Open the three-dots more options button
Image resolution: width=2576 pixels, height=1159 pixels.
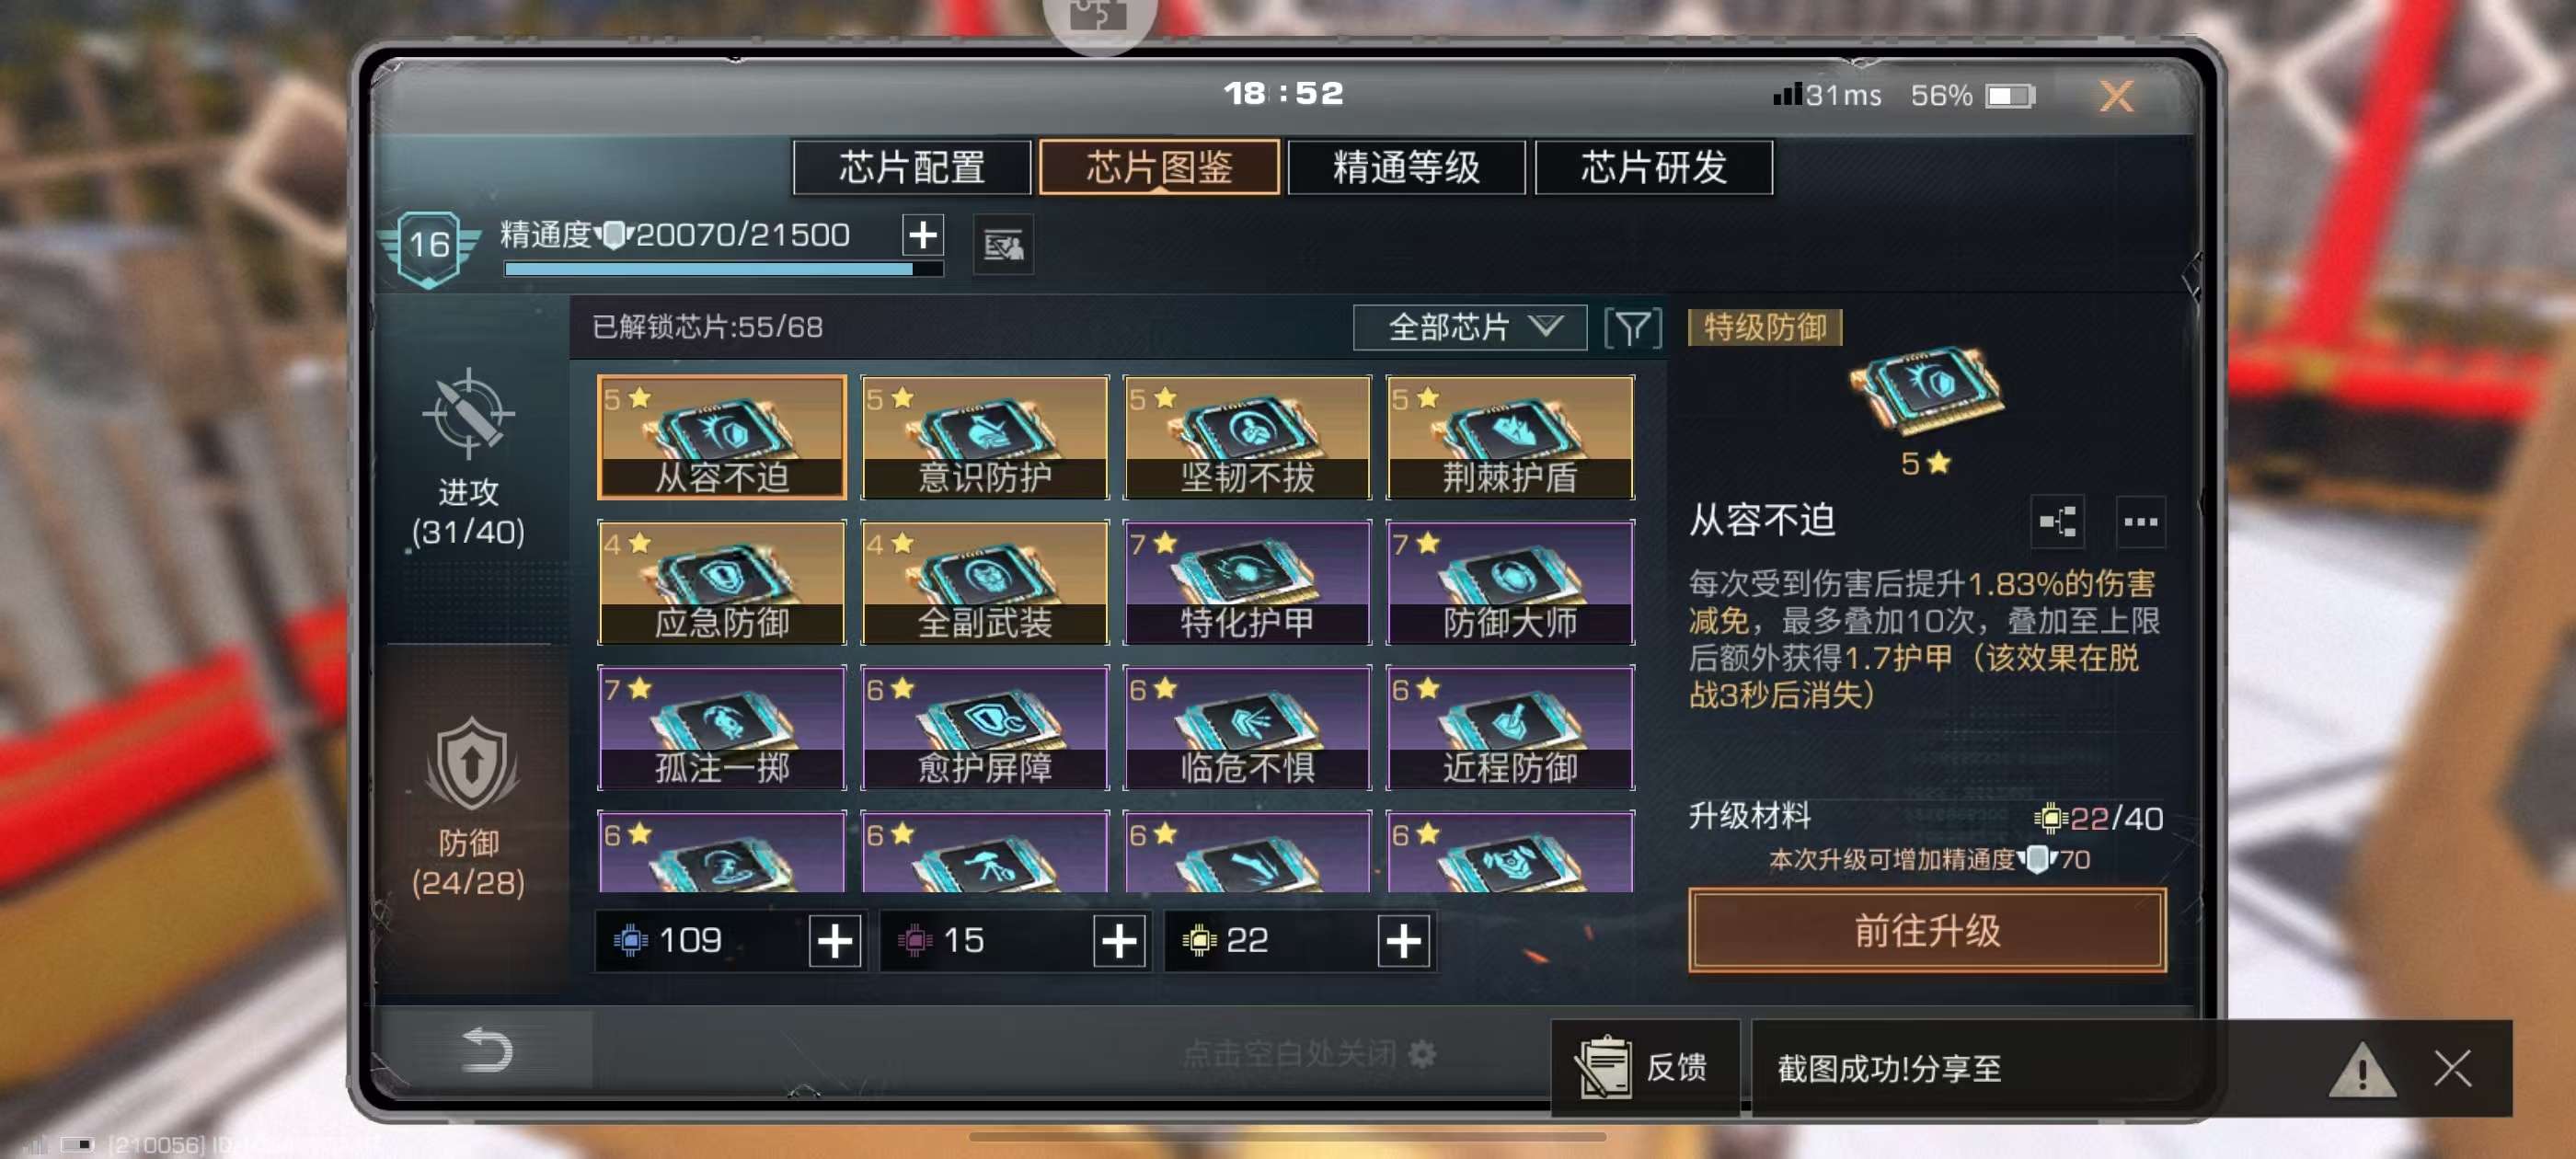[x=2140, y=521]
